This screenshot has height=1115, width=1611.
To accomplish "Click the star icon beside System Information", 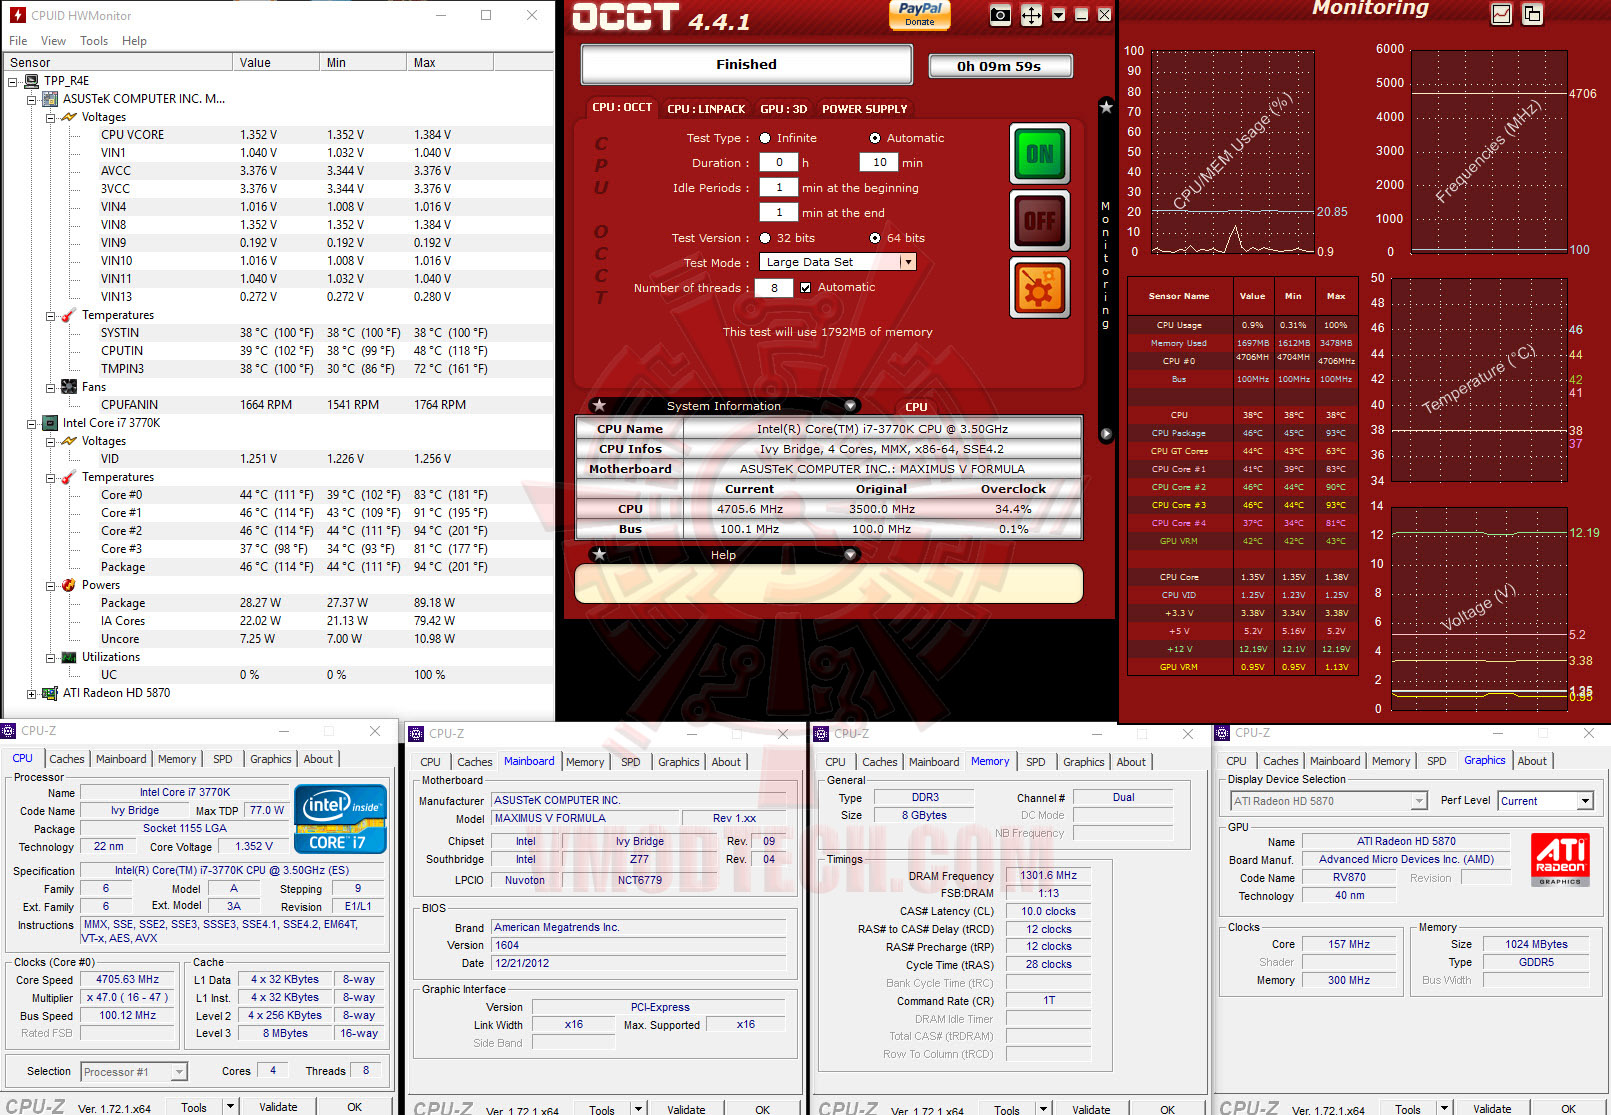I will (599, 405).
